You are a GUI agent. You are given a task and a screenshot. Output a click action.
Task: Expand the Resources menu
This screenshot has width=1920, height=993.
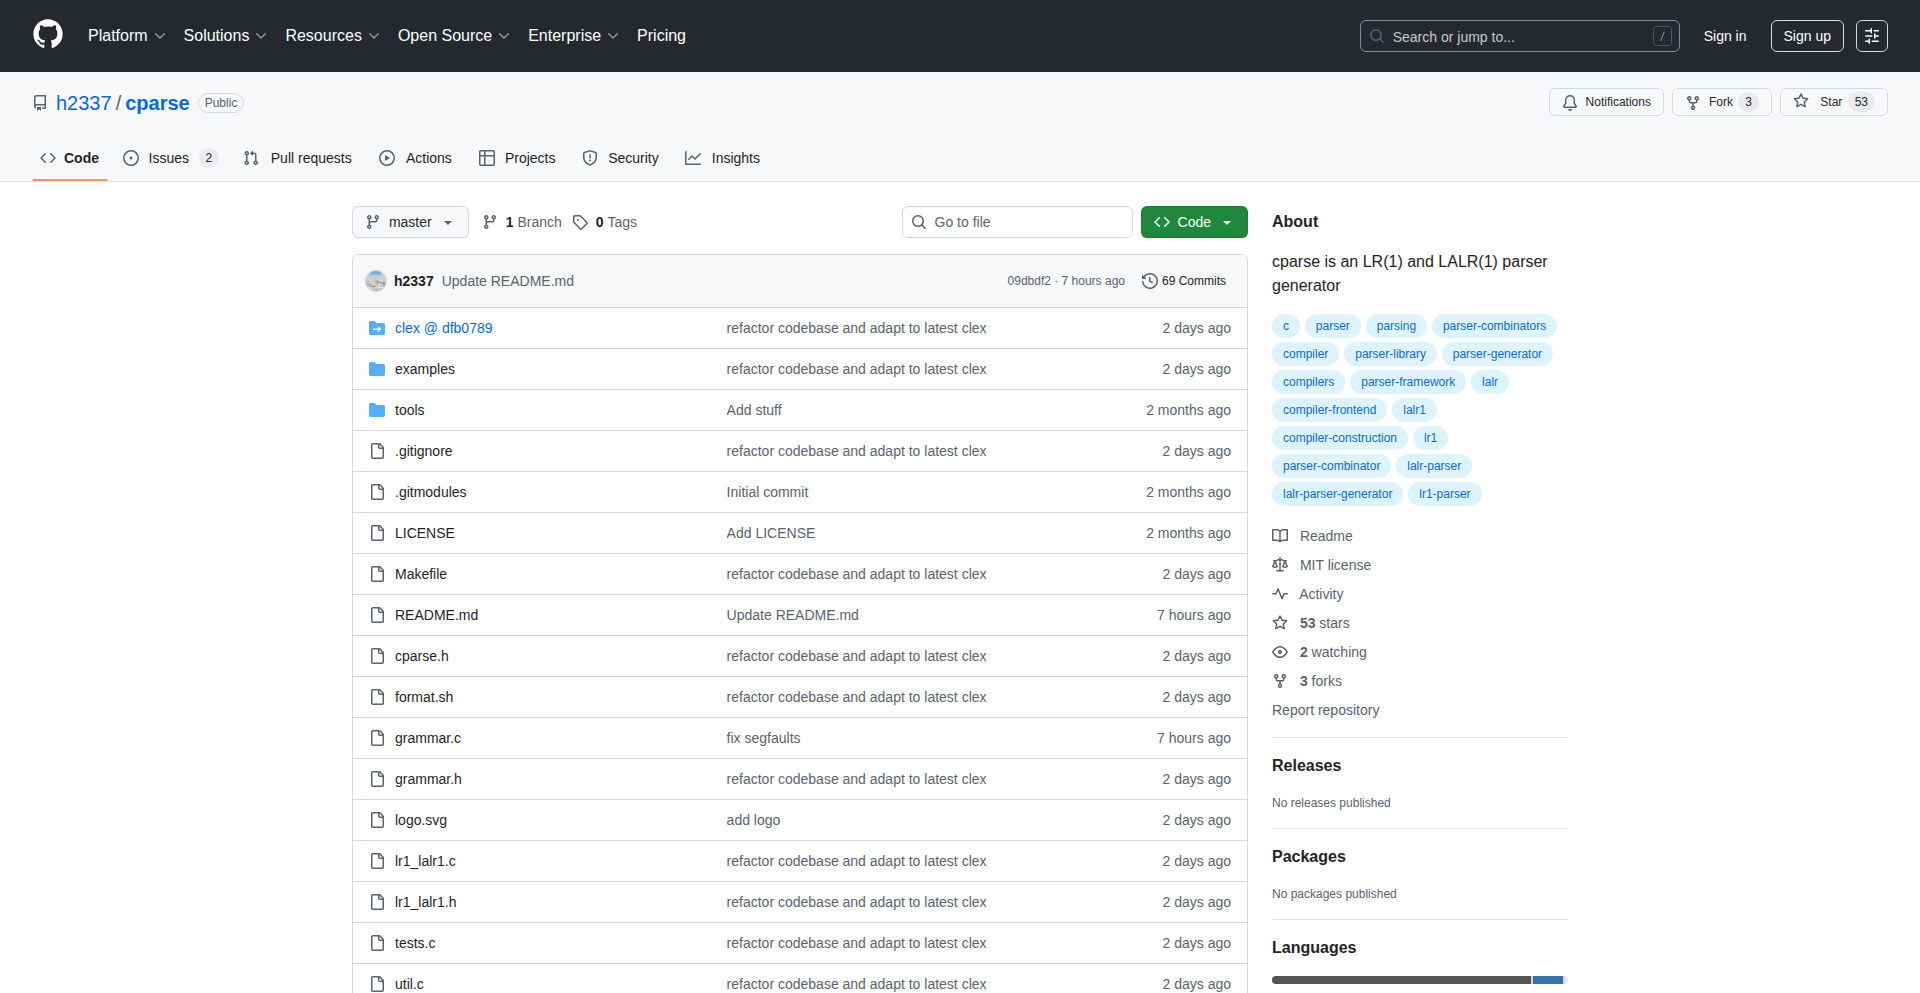point(332,36)
